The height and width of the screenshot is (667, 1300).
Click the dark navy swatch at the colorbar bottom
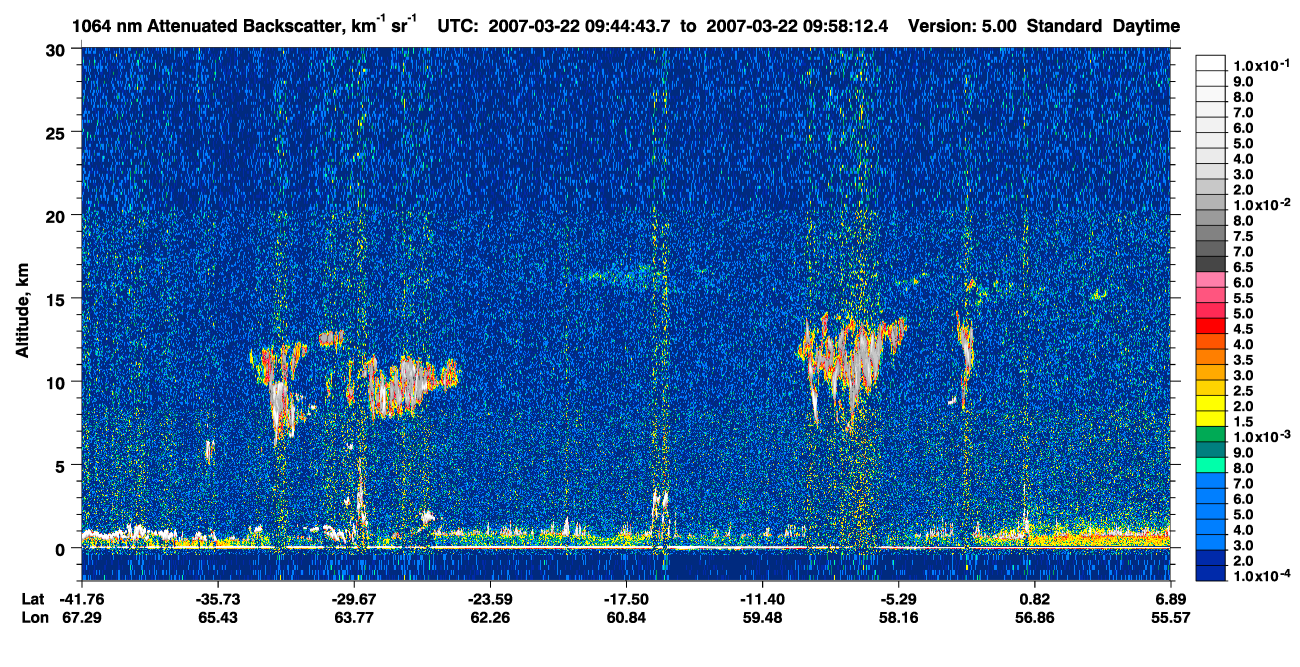[x=1211, y=574]
